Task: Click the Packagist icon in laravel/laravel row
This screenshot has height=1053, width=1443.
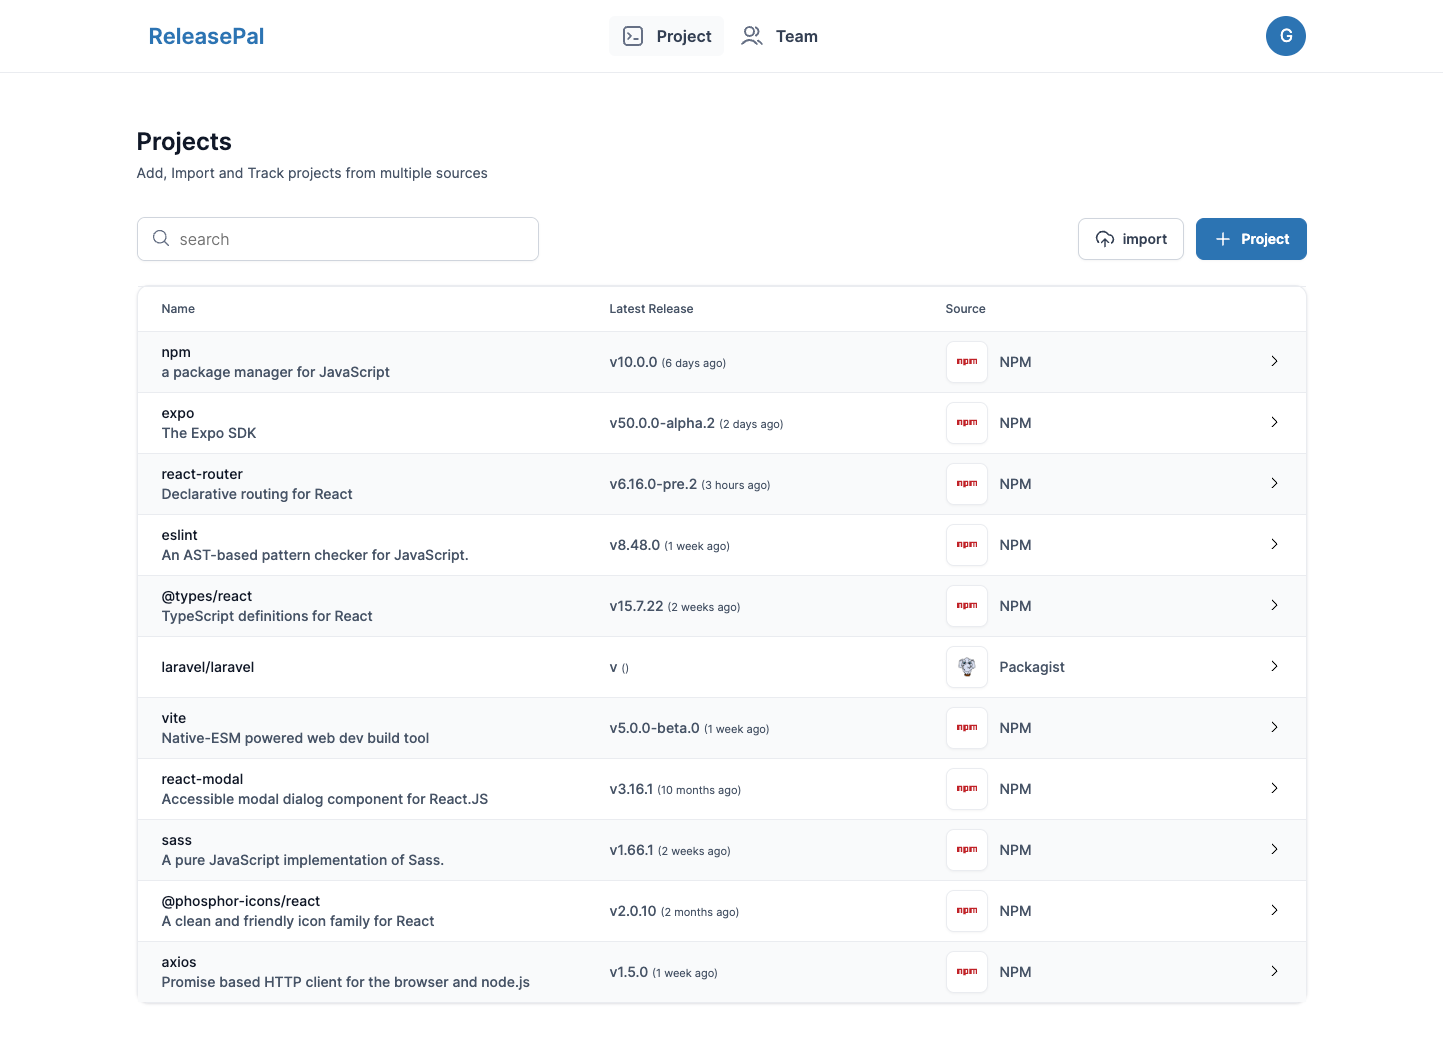Action: [x=967, y=667]
